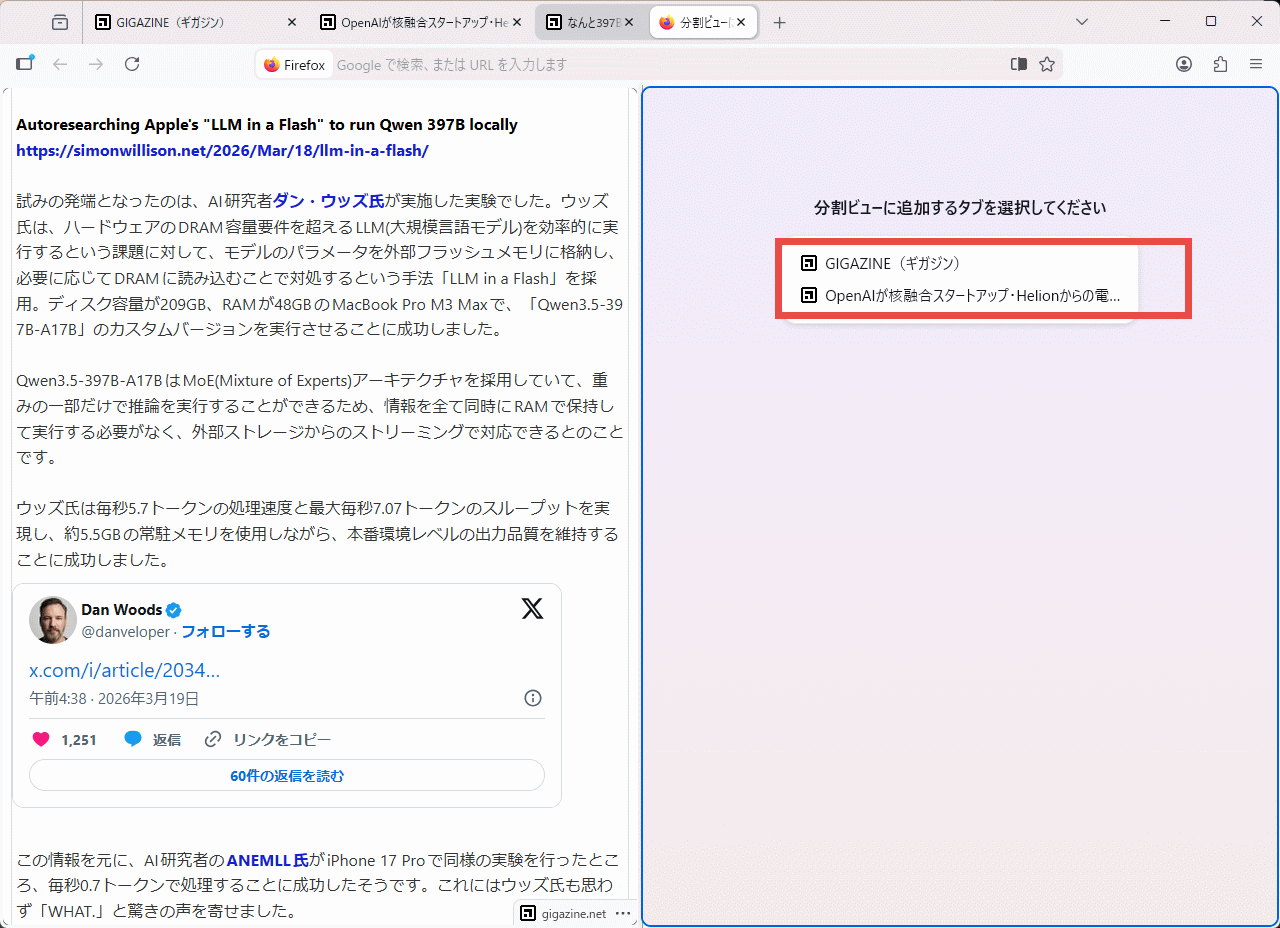
Task: Reload the current page
Action: (x=132, y=64)
